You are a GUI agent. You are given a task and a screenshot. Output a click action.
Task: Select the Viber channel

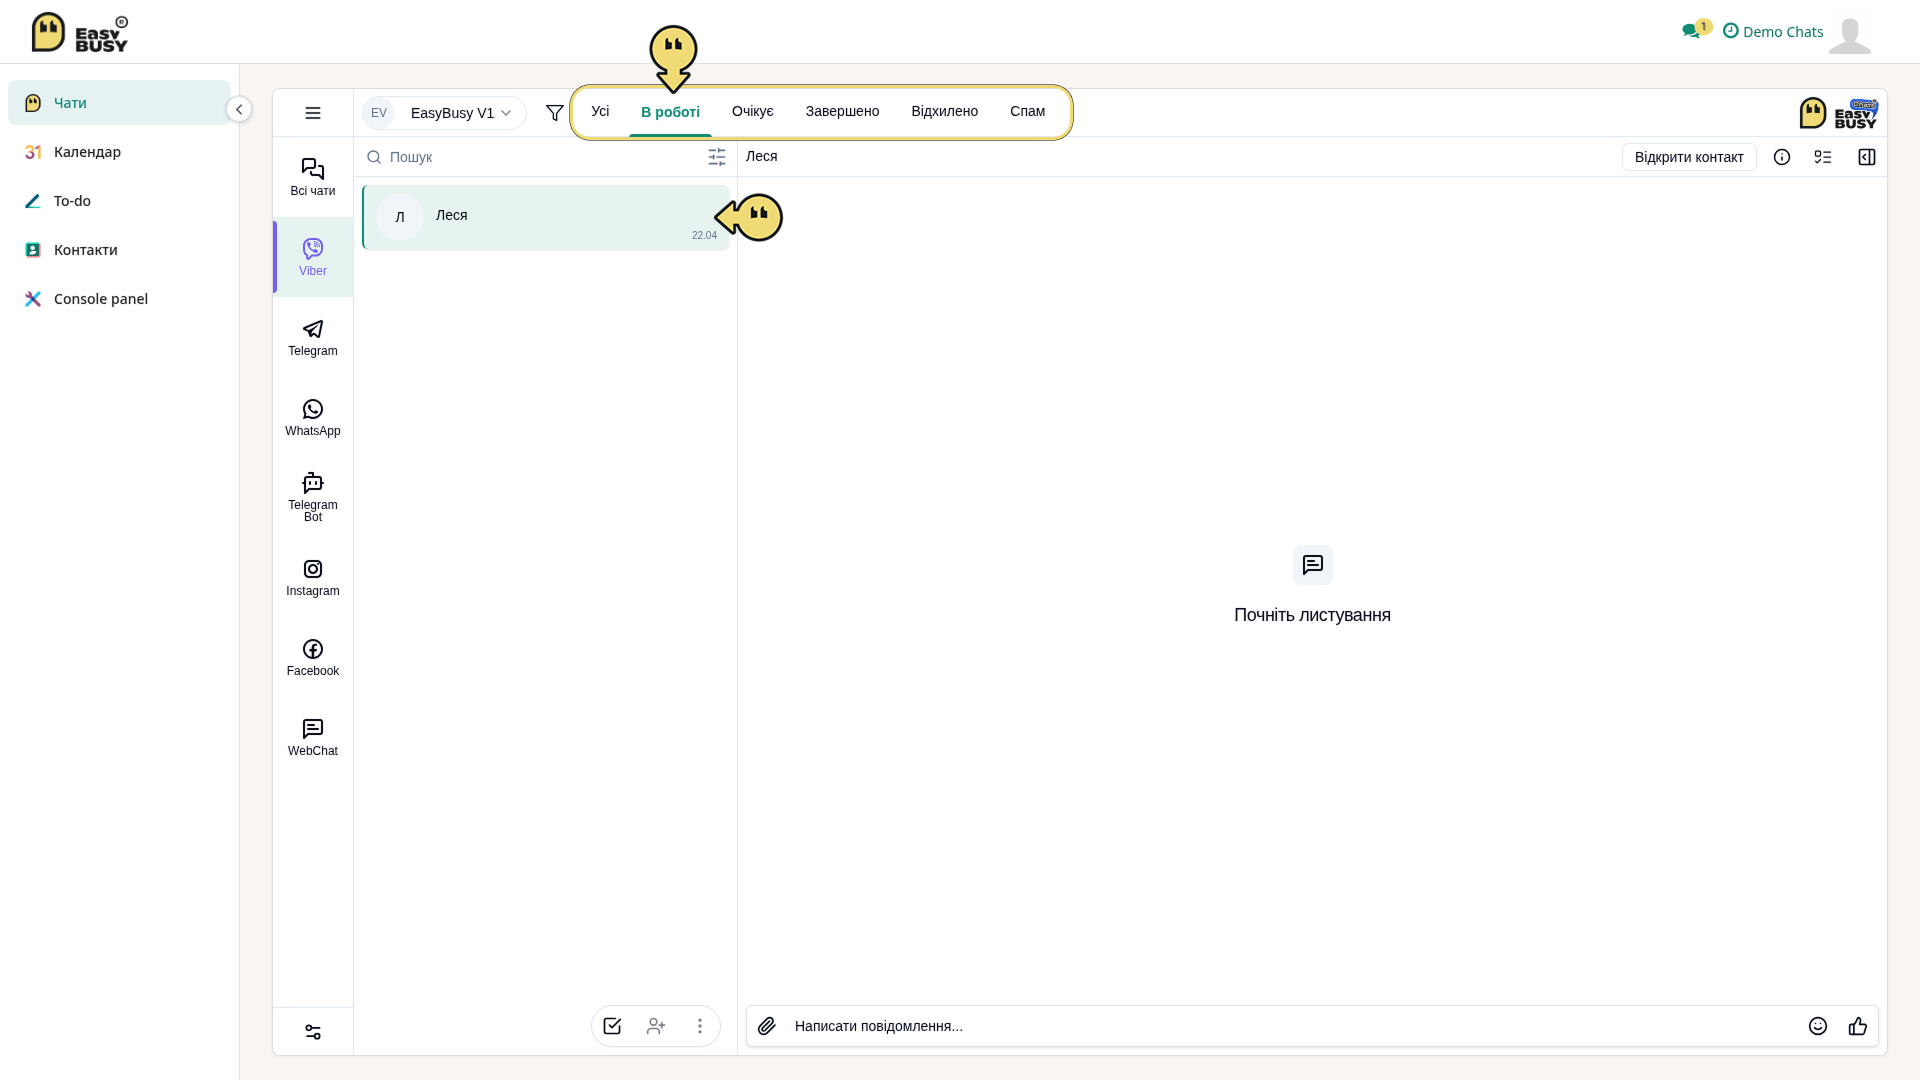click(313, 257)
